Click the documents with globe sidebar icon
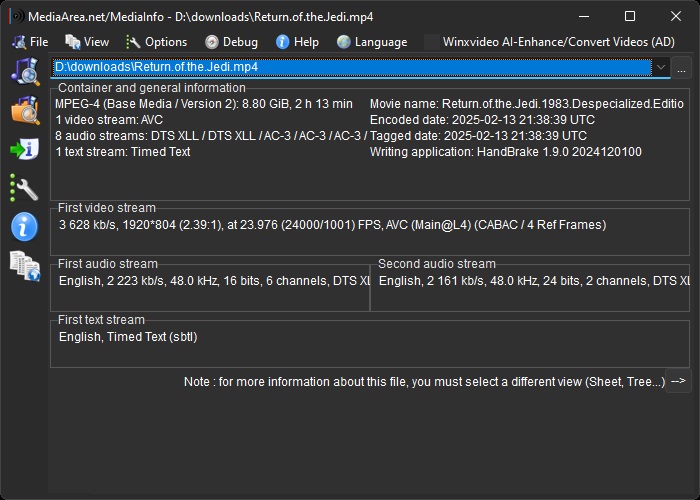This screenshot has height=500, width=700. (25, 266)
